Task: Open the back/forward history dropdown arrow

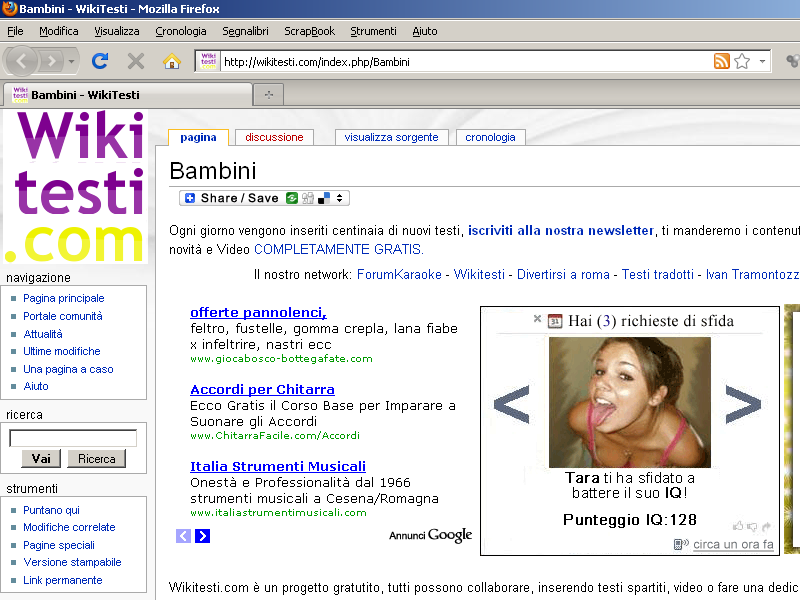Action: [x=71, y=62]
